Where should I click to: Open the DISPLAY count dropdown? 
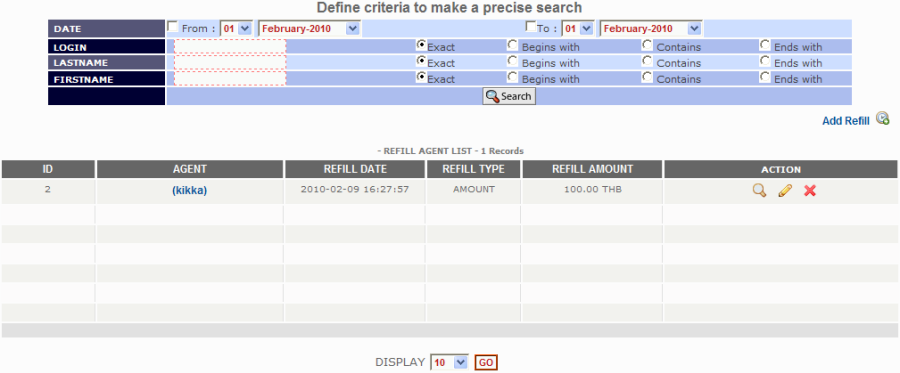point(449,363)
